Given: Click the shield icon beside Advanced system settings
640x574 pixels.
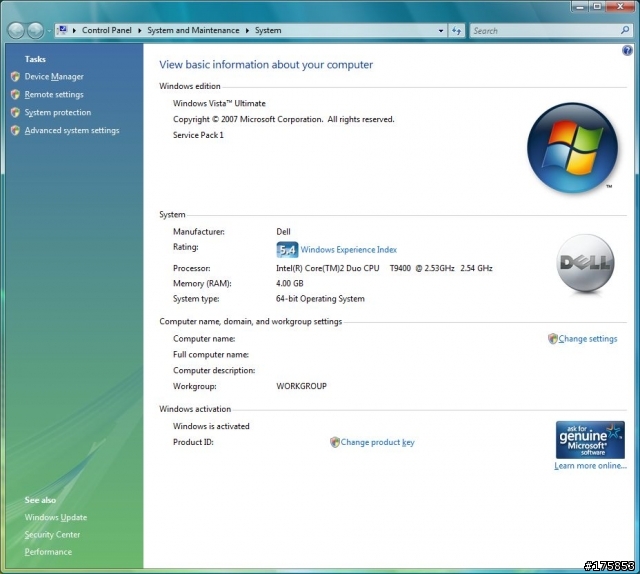Looking at the screenshot, I should [16, 130].
